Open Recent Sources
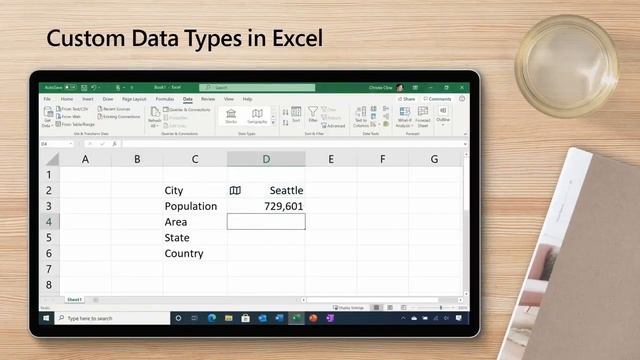Image resolution: width=640 pixels, height=360 pixels. [x=114, y=109]
